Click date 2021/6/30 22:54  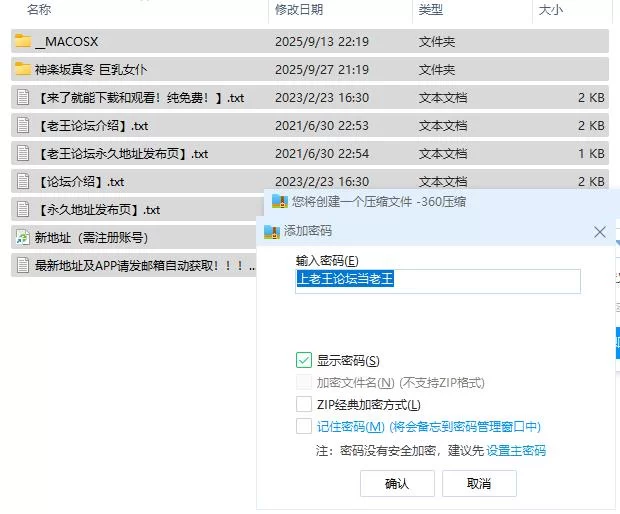coord(322,154)
